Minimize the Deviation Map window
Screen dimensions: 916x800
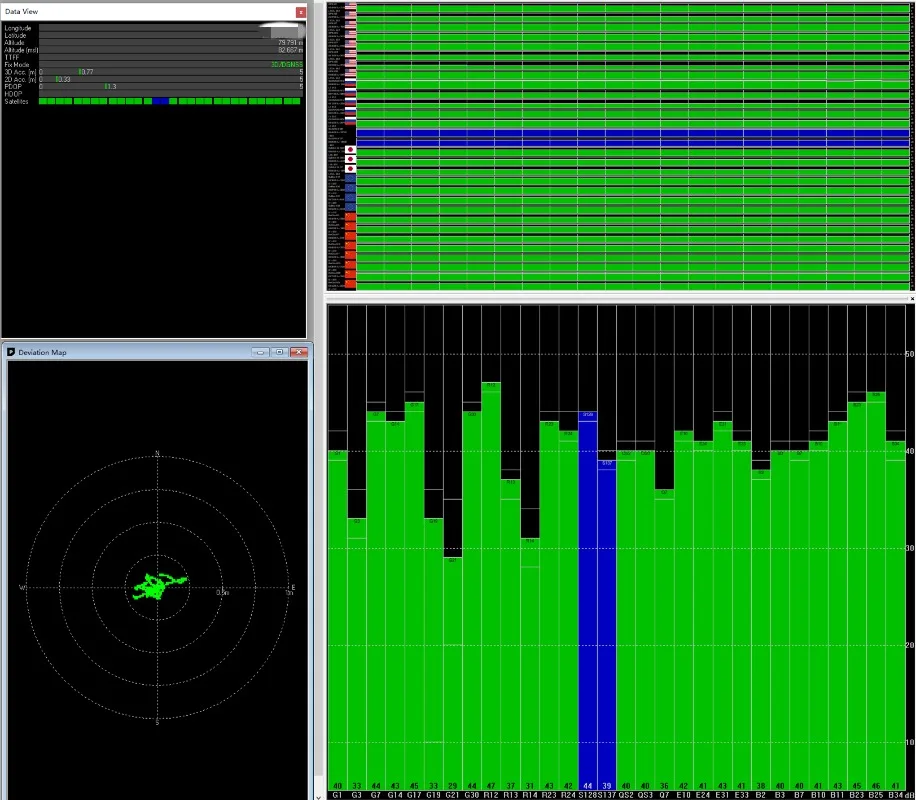[x=261, y=352]
